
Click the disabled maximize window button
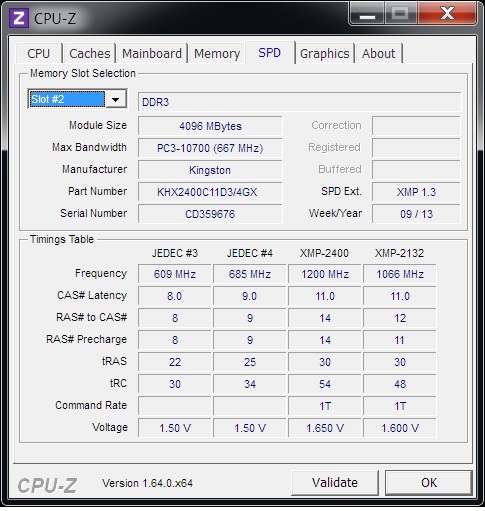tap(400, 14)
